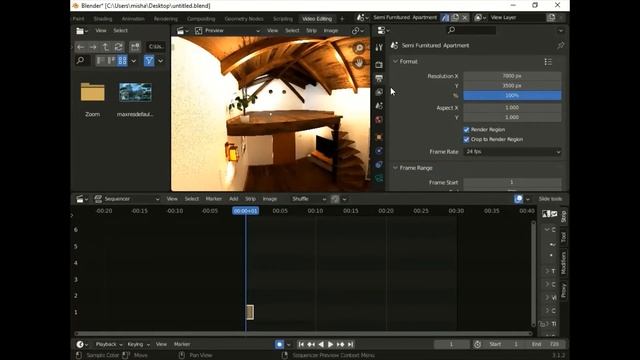The height and width of the screenshot is (360, 640).
Task: Open the Object Data properties tab
Action: coord(379,178)
